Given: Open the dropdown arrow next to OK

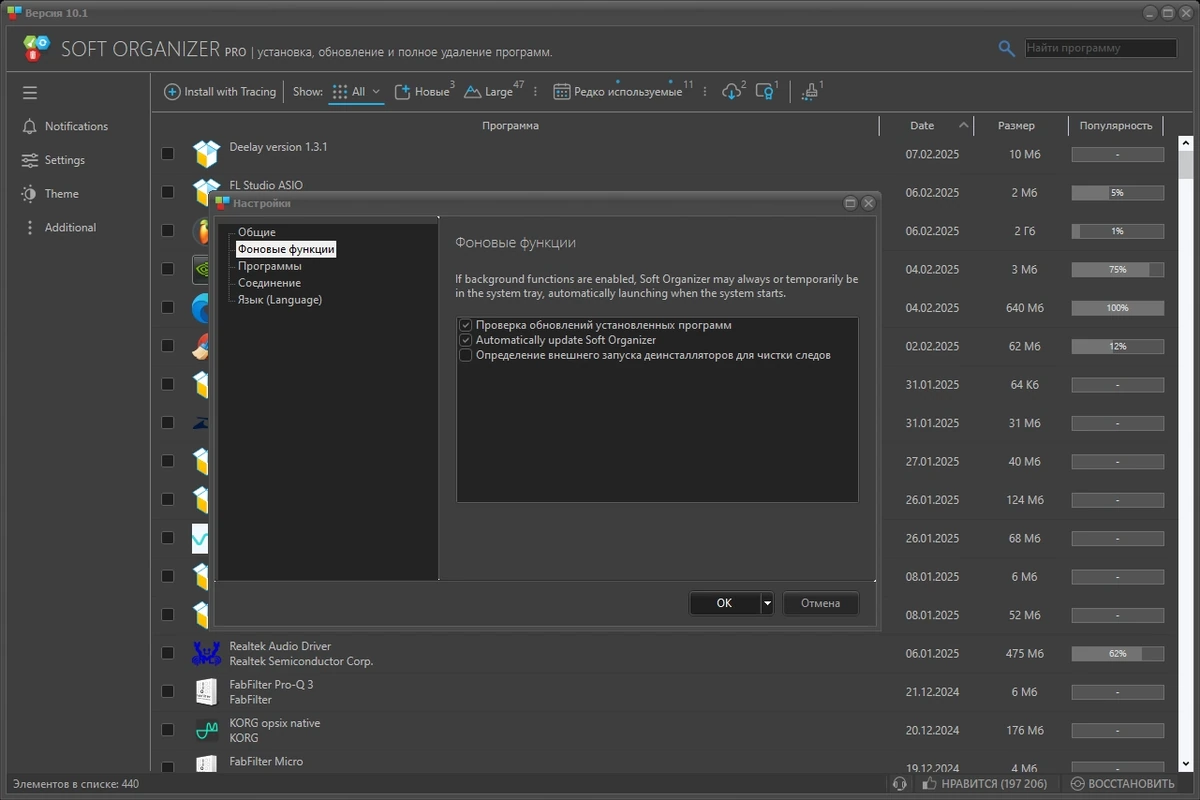Looking at the screenshot, I should 767,603.
